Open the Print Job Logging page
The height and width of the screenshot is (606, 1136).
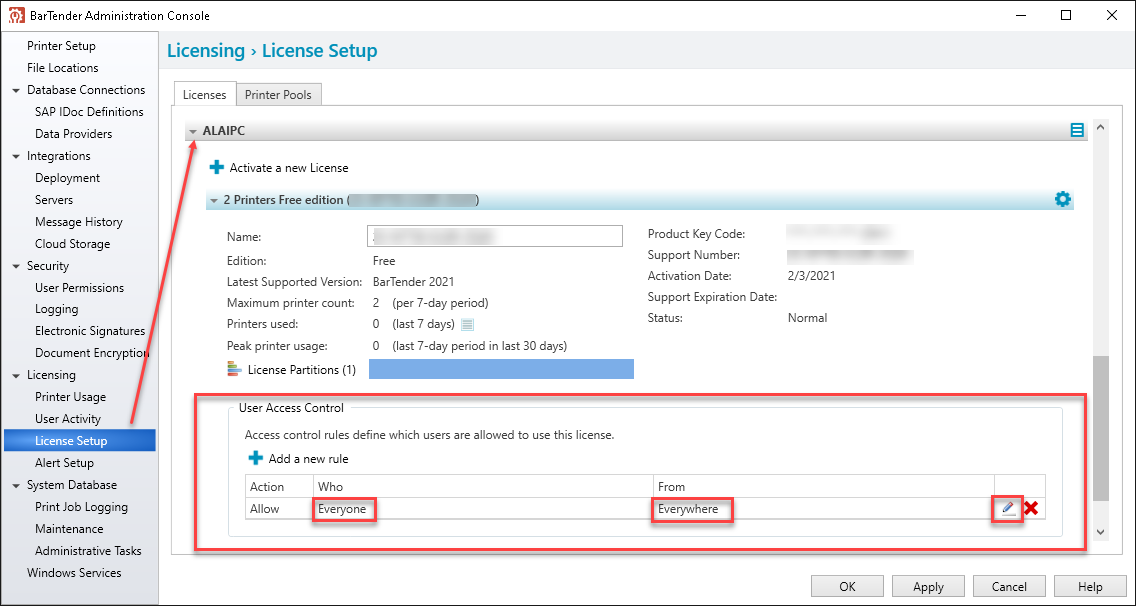click(x=81, y=507)
